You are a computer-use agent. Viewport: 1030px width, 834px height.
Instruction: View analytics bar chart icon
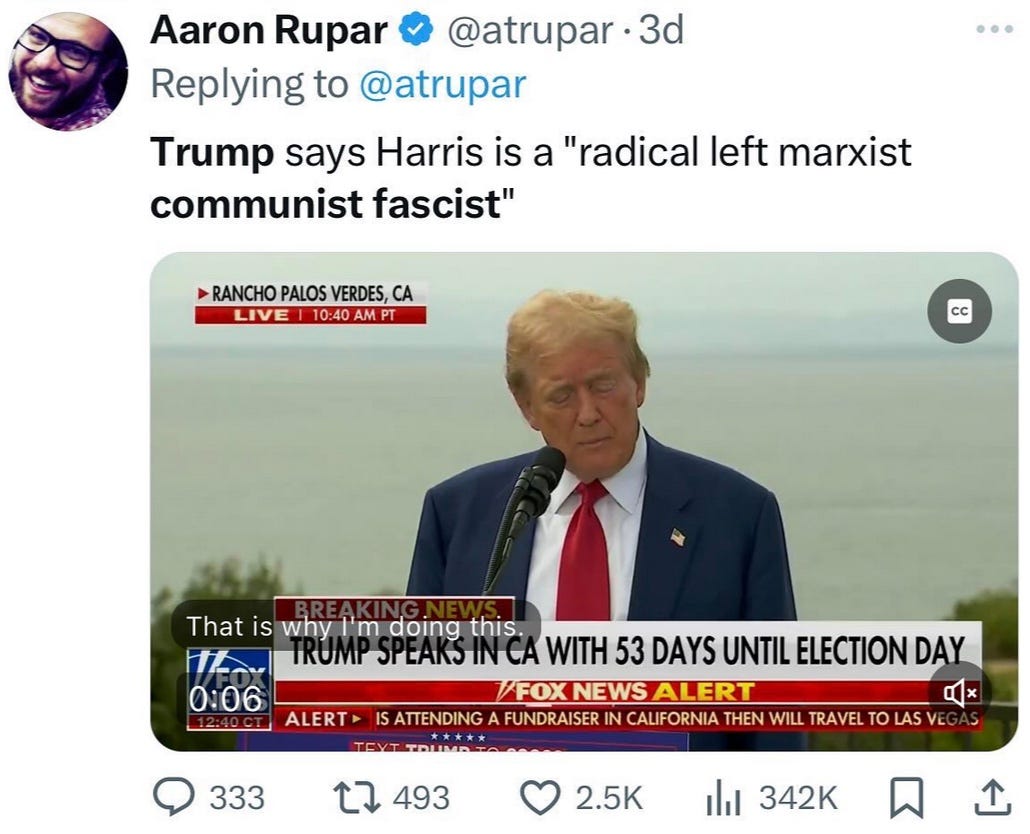(x=724, y=798)
